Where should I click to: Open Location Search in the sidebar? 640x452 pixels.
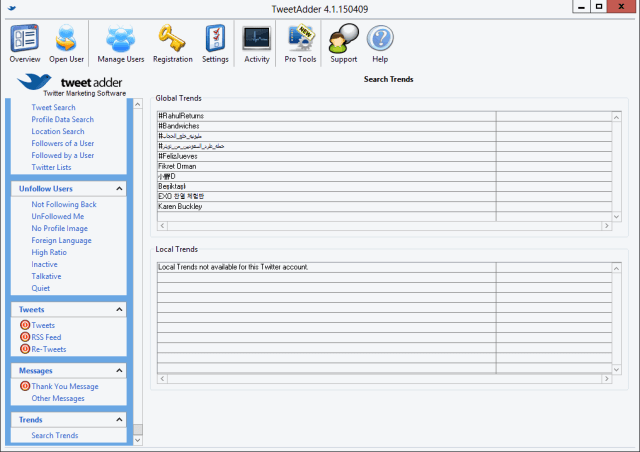point(58,131)
